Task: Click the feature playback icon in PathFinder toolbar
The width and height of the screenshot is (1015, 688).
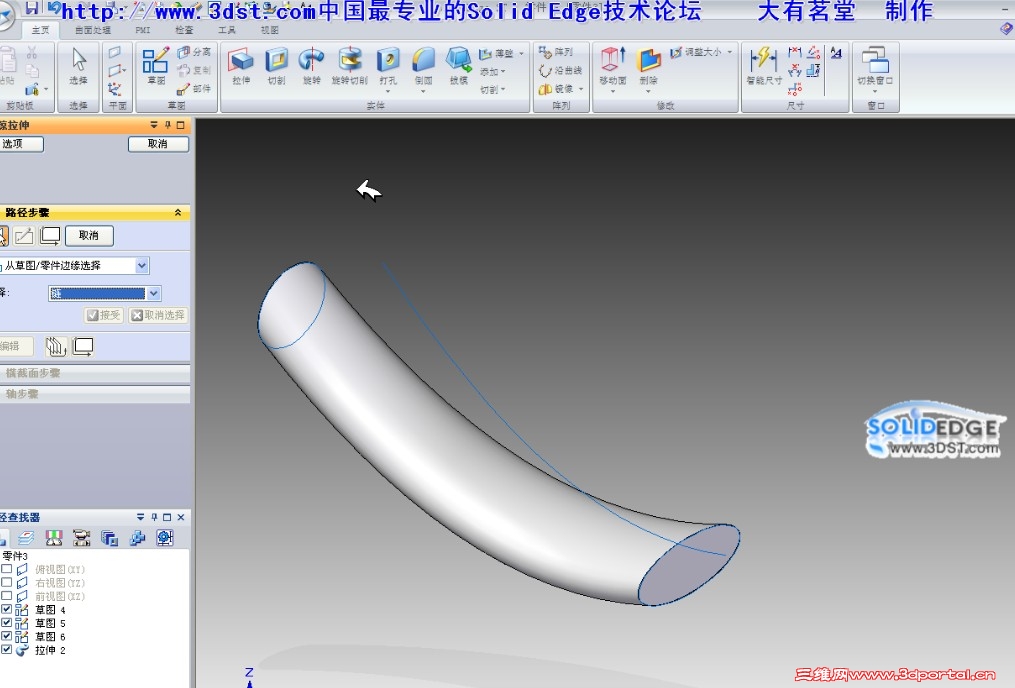Action: 82,538
